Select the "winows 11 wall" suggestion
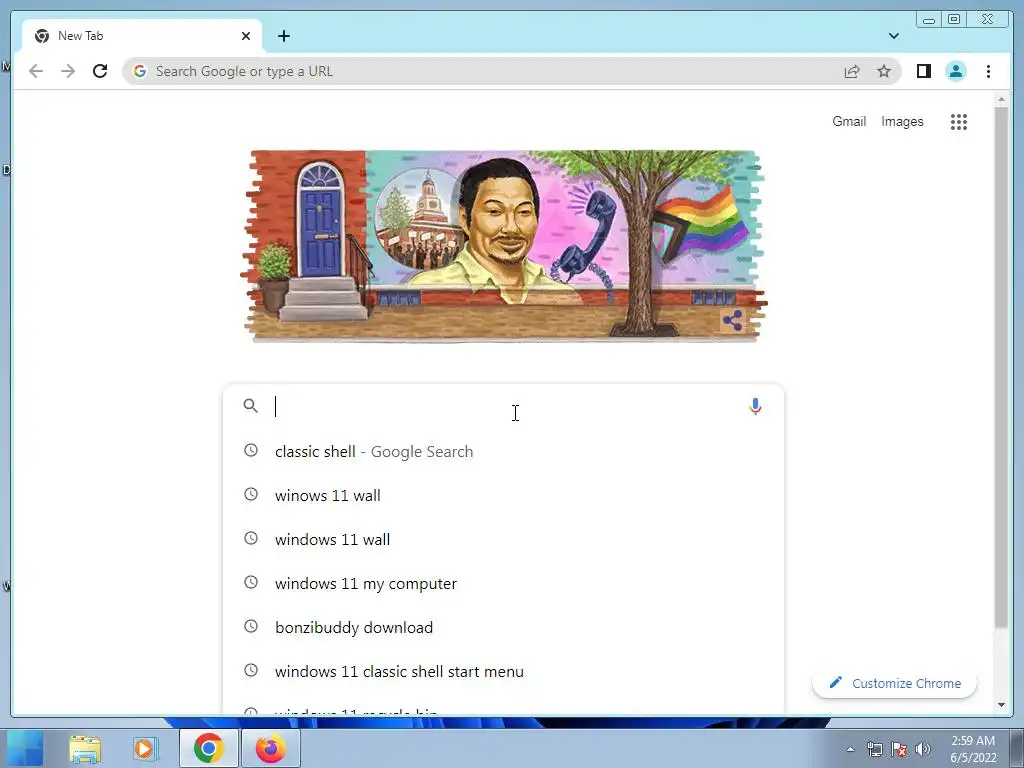The width and height of the screenshot is (1024, 768). (x=503, y=495)
